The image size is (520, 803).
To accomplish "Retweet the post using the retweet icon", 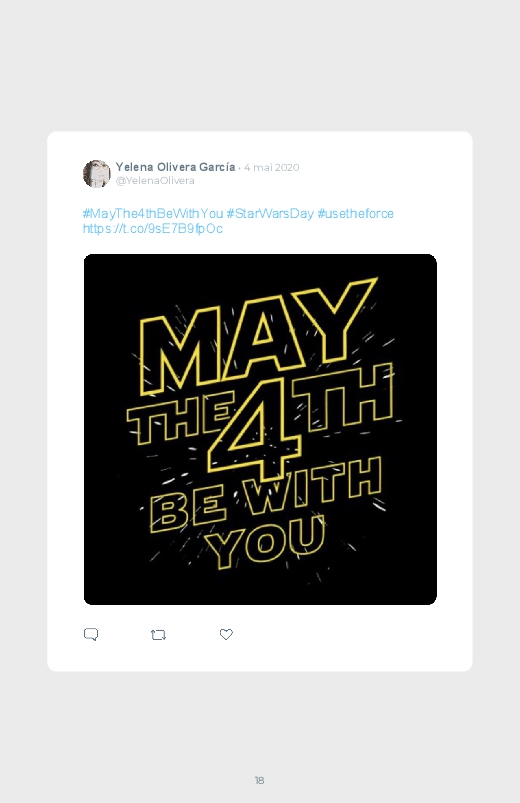I will click(158, 635).
